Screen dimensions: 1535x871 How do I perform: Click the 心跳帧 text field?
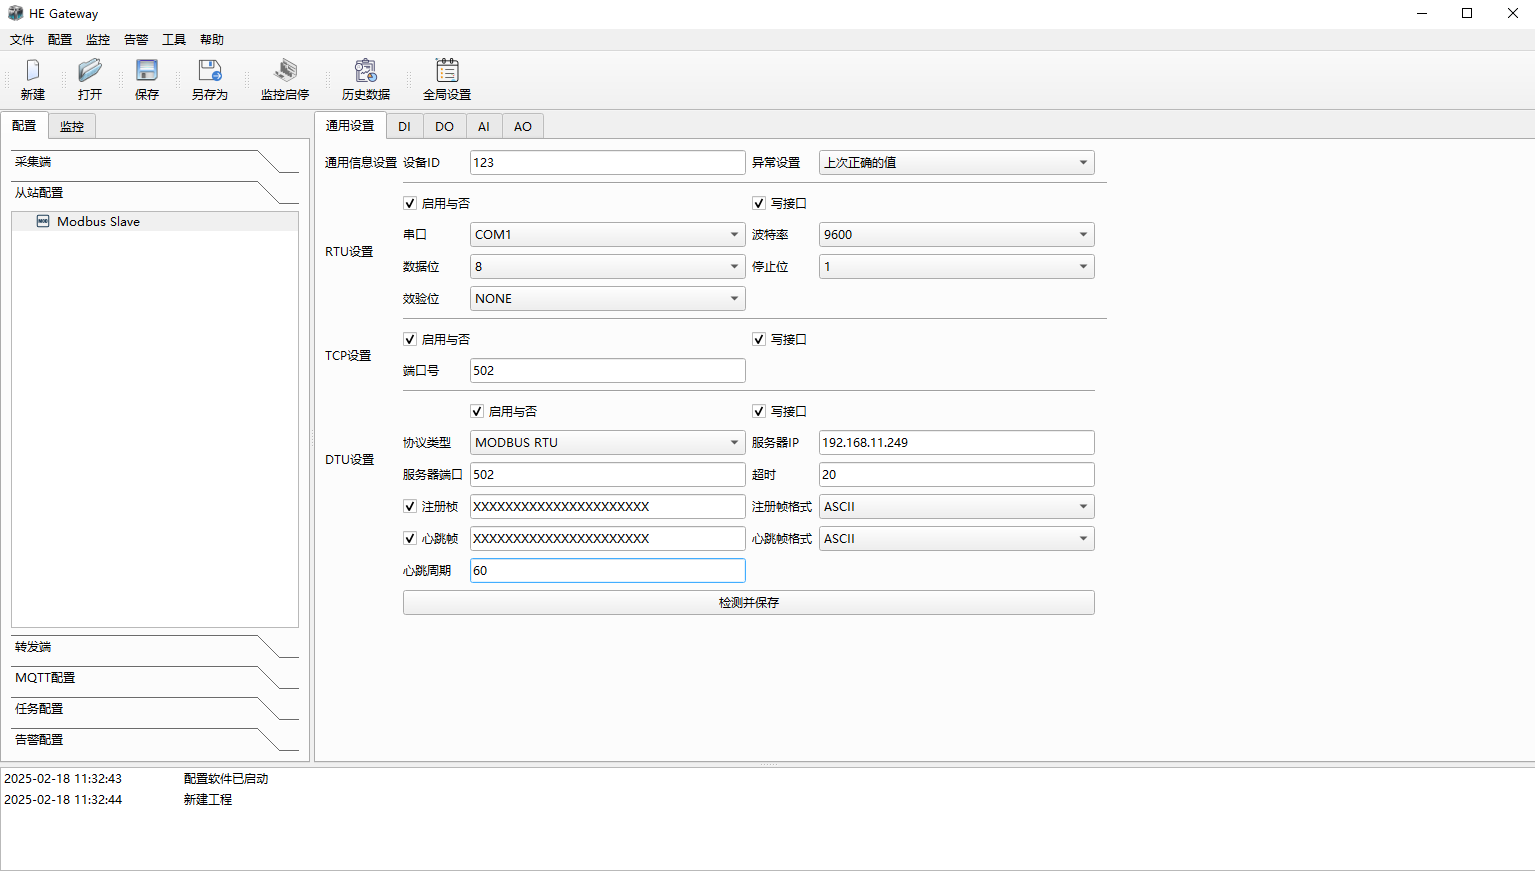(608, 538)
